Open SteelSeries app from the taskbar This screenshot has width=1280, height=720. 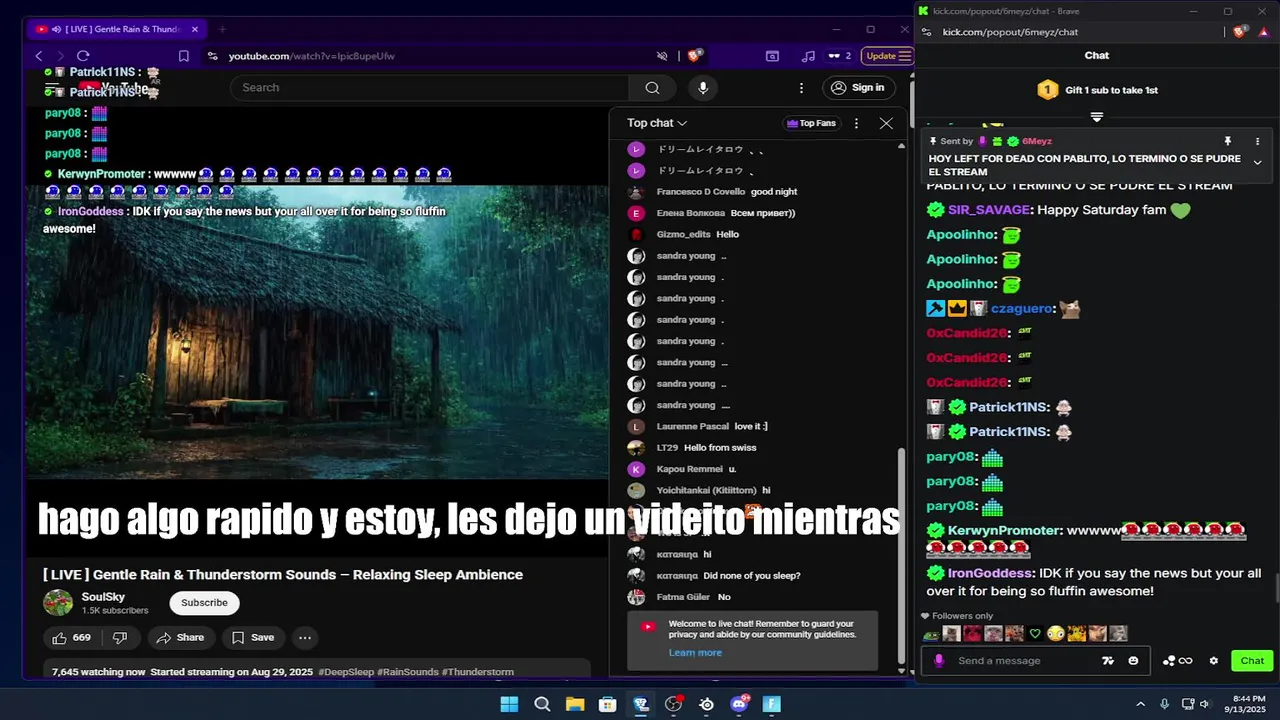click(706, 704)
